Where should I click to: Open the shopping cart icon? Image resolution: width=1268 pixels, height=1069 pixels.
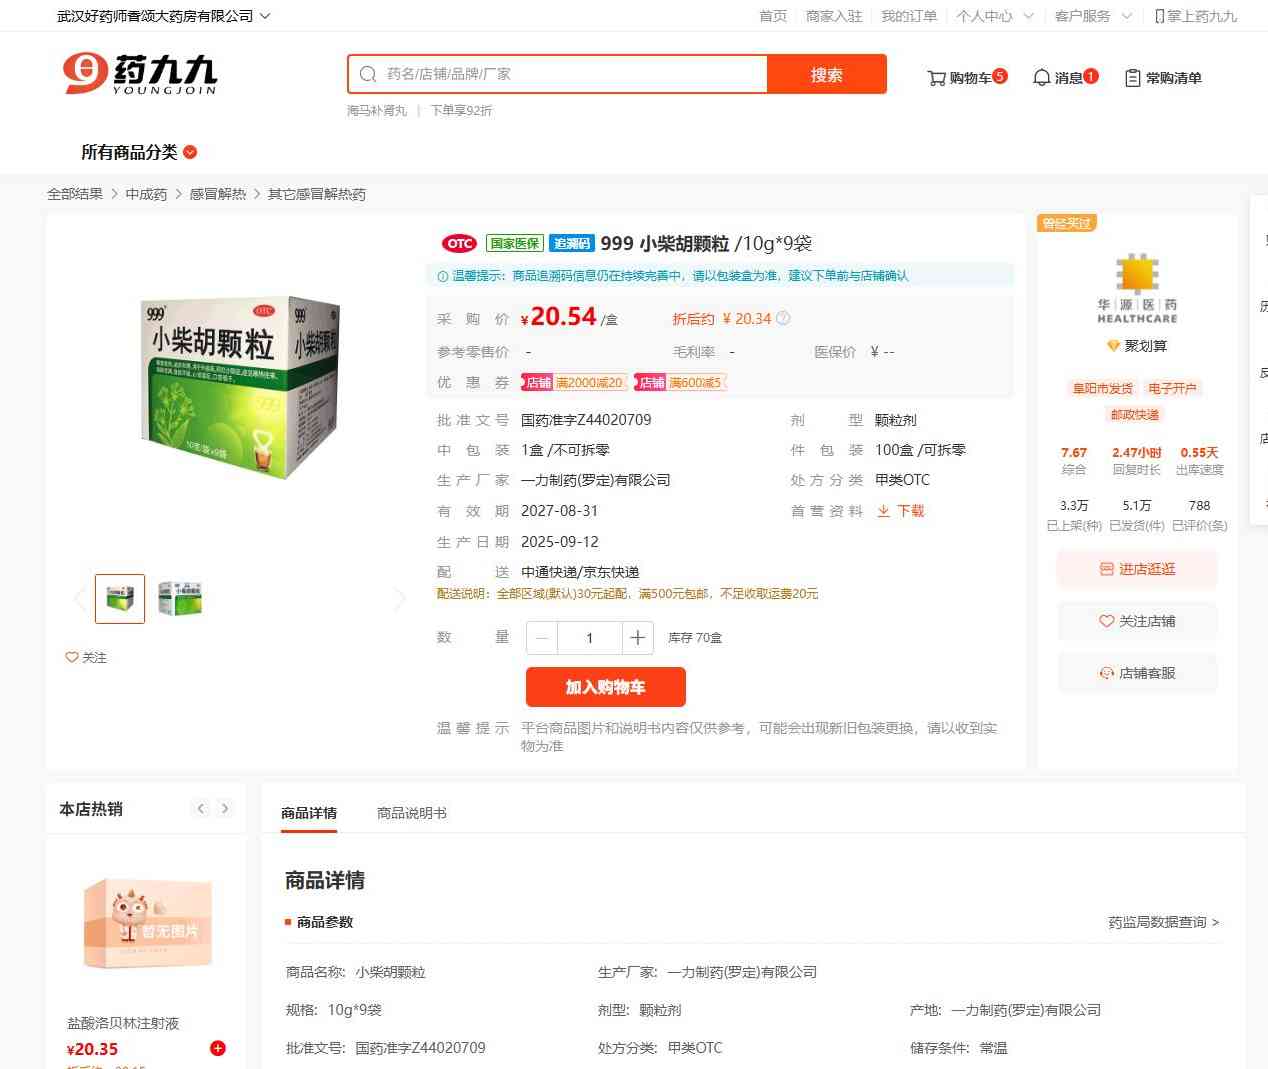click(x=936, y=78)
